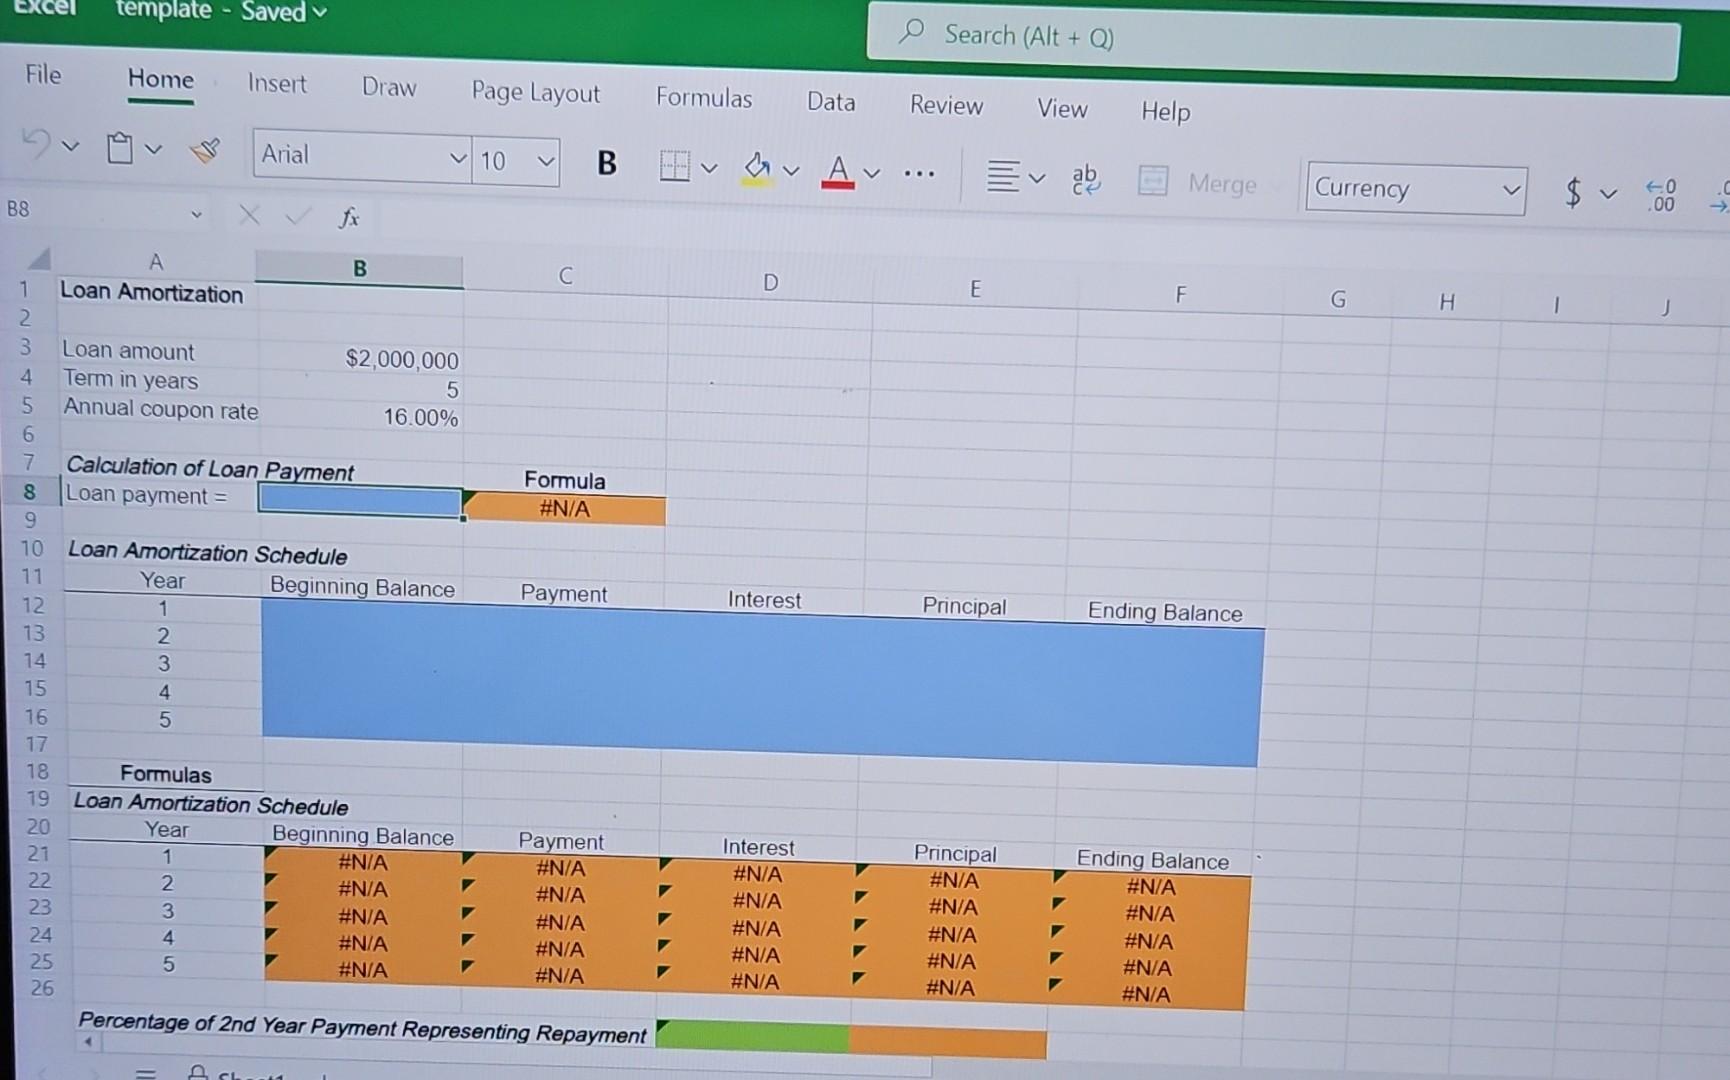1730x1080 pixels.
Task: Open the Borders dropdown arrow
Action: pos(709,167)
